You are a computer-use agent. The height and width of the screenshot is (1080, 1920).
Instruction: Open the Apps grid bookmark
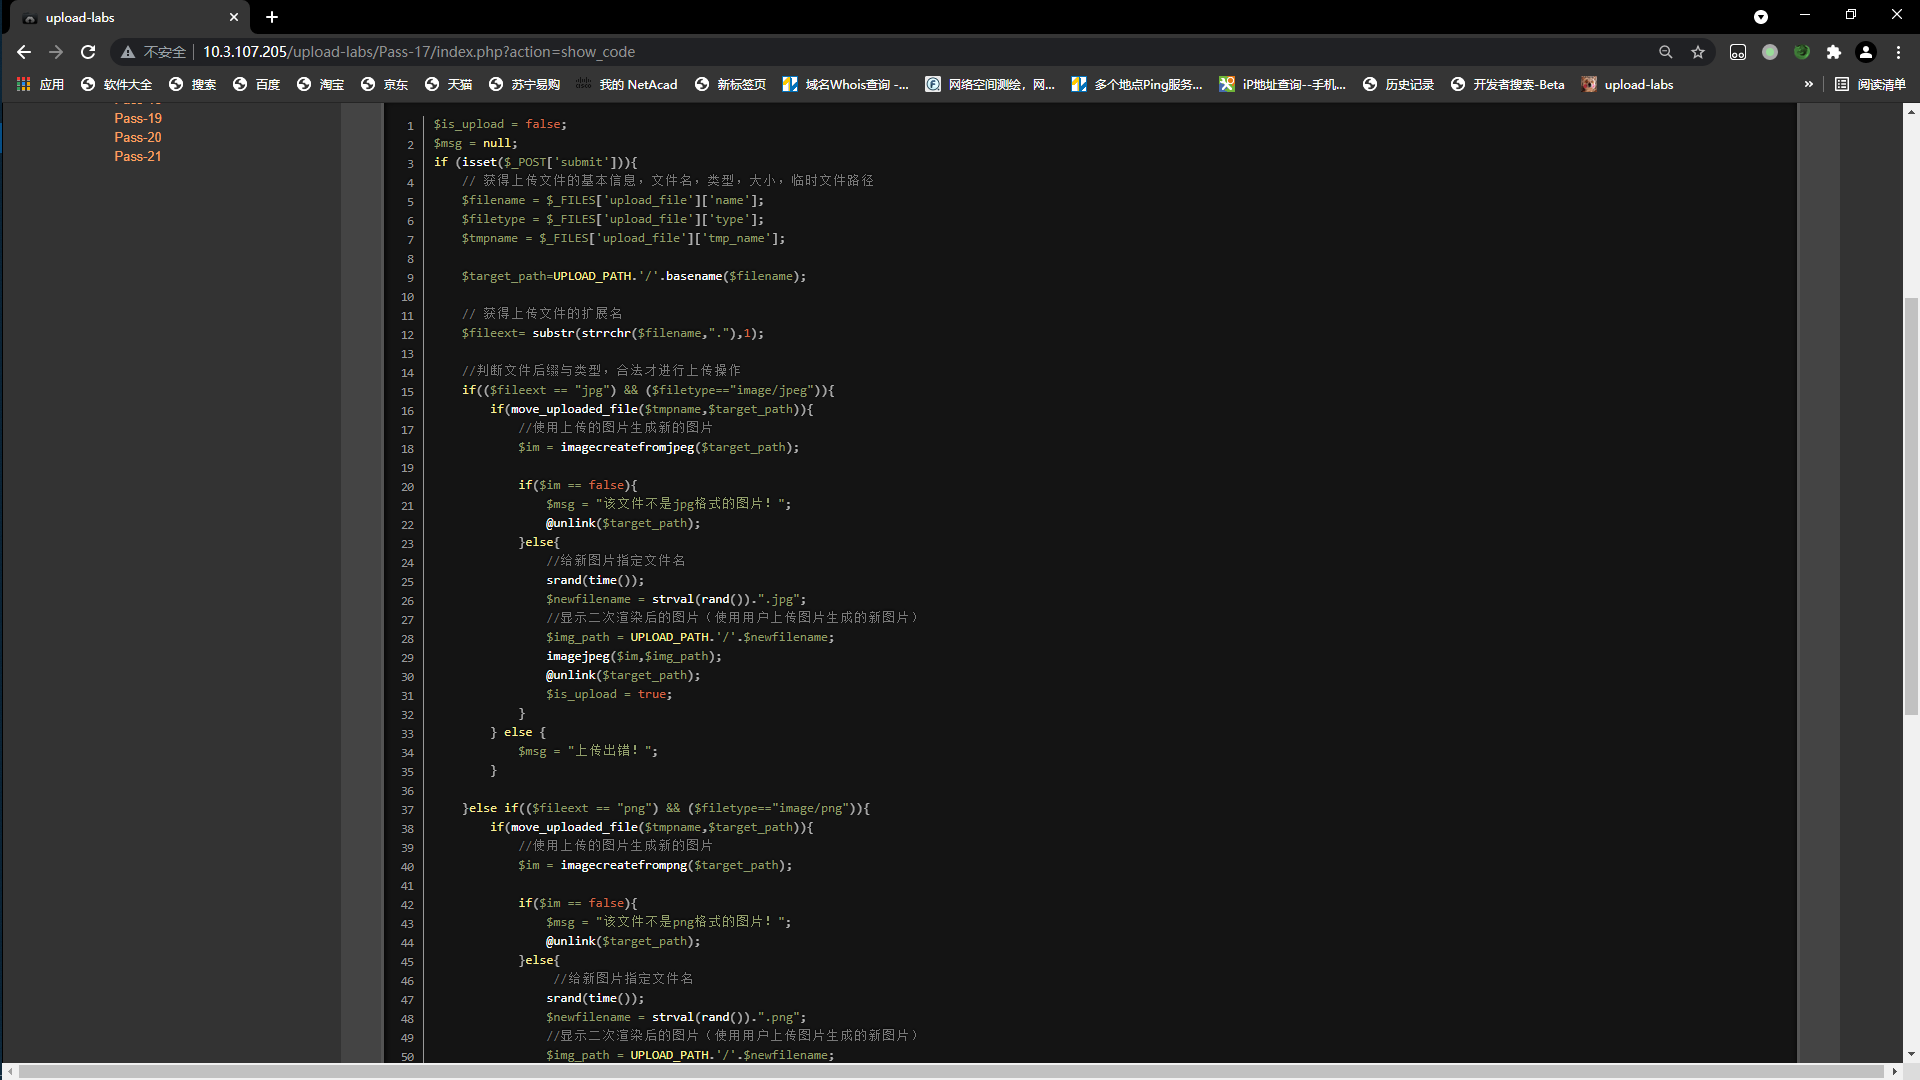[40, 85]
